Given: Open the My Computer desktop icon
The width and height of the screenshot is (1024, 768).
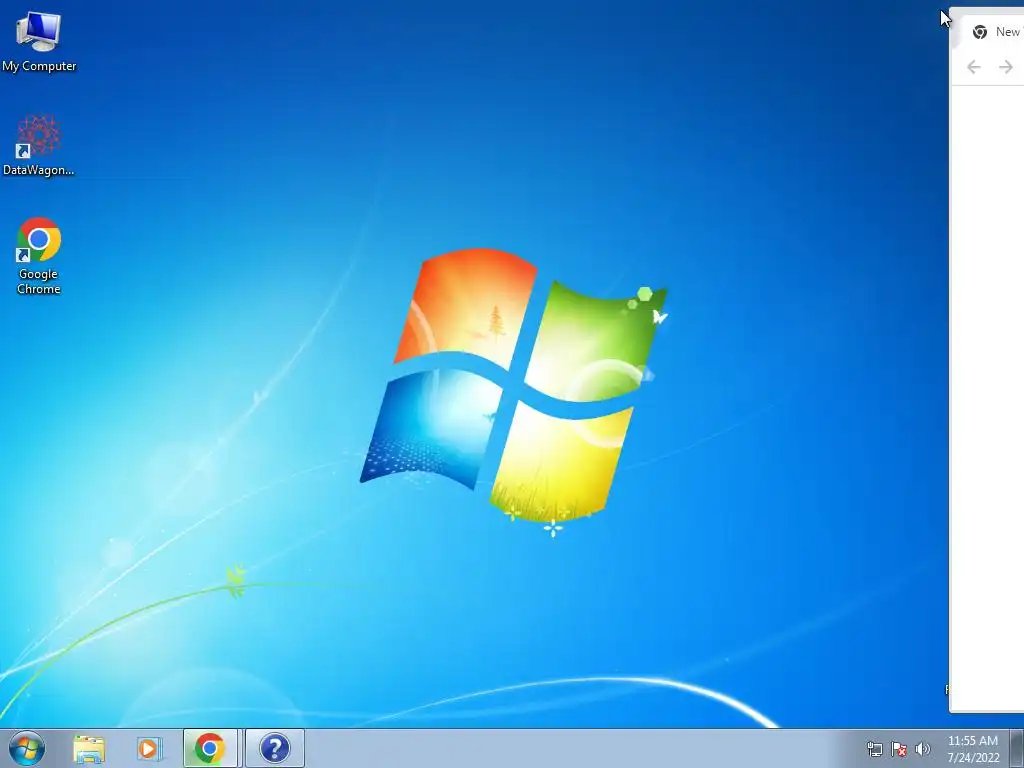Looking at the screenshot, I should click(x=39, y=42).
